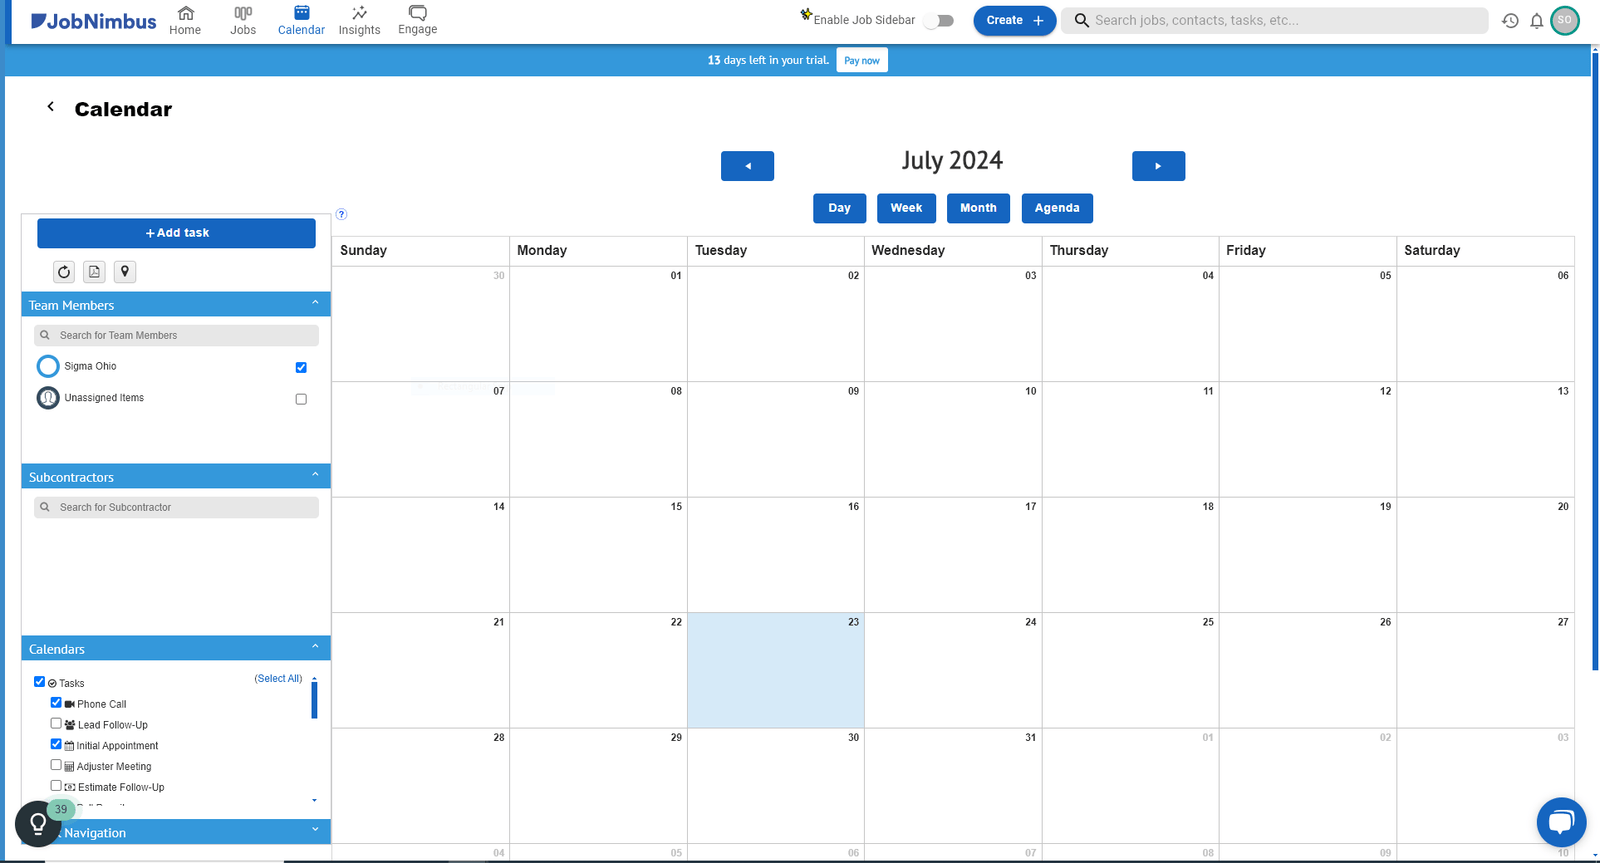The height and width of the screenshot is (863, 1600).
Task: Check the Unassigned Items checkbox
Action: pyautogui.click(x=301, y=399)
